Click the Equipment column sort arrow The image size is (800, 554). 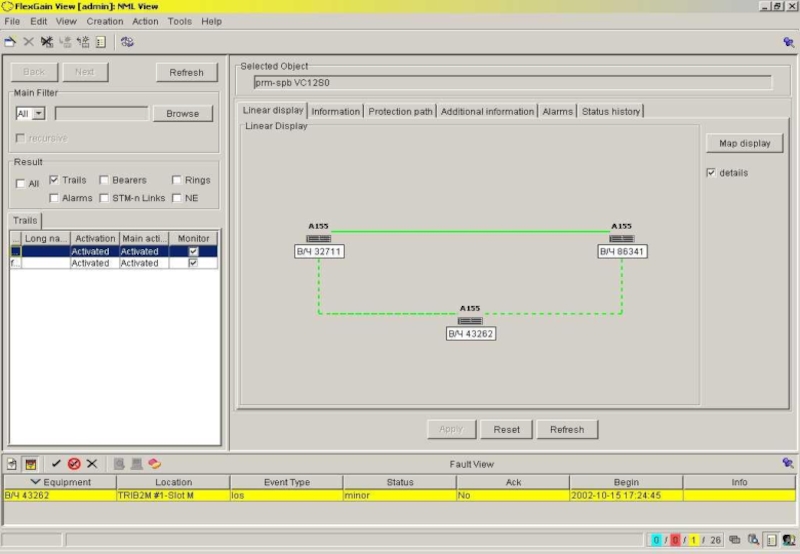(x=36, y=482)
